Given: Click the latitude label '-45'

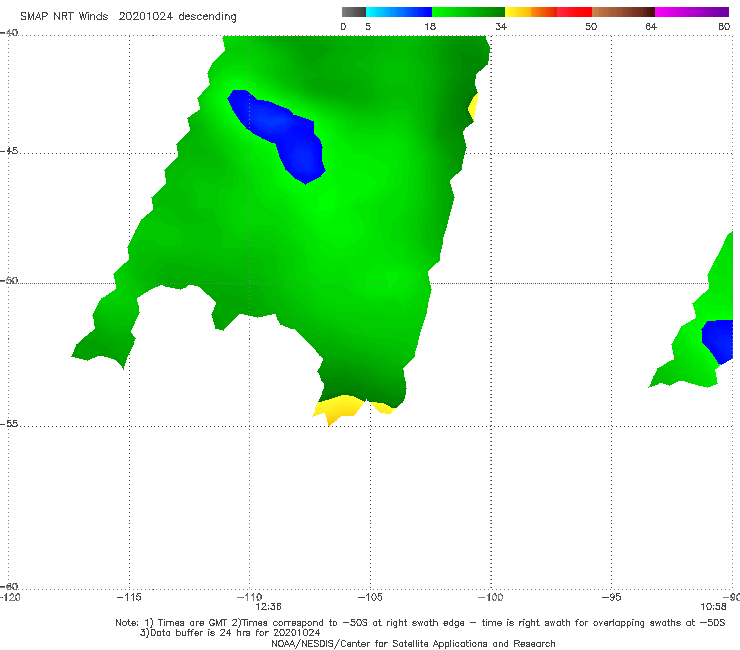Looking at the screenshot, I should coord(9,151).
